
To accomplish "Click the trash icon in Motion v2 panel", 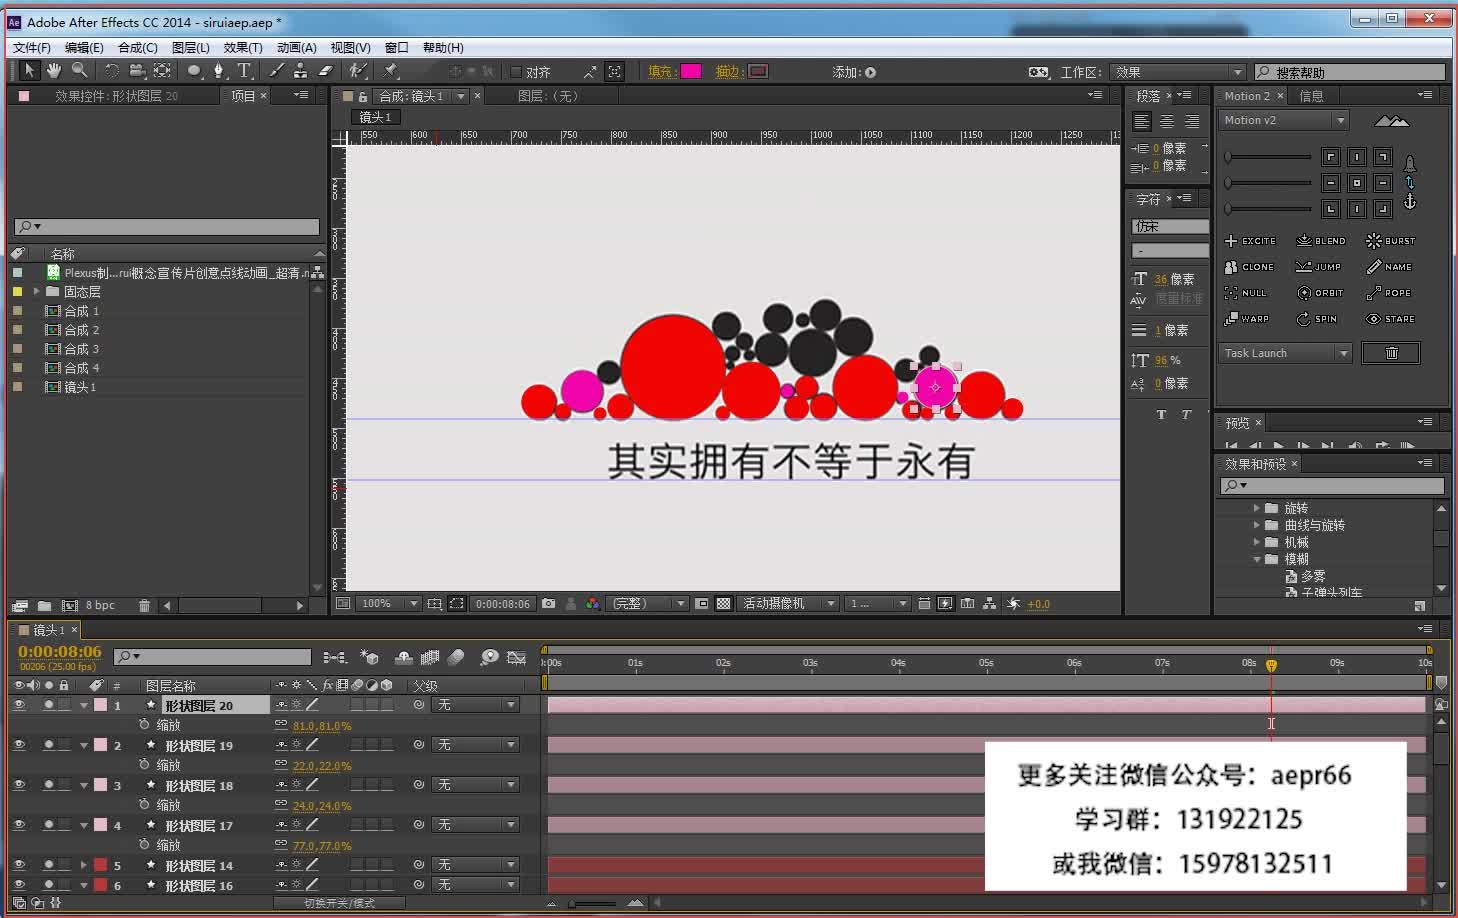I will [x=1391, y=352].
